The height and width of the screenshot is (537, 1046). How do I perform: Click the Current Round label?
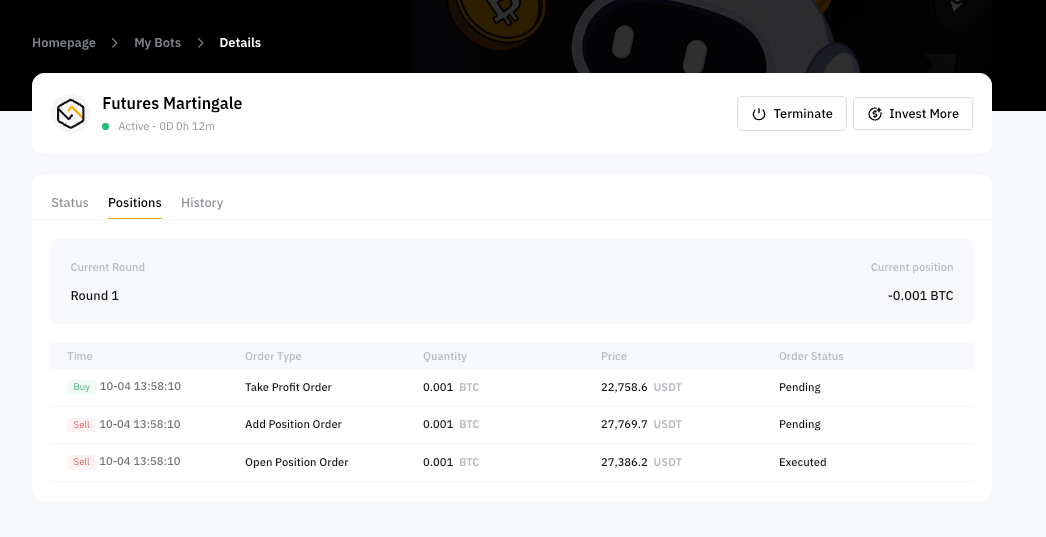tap(107, 267)
